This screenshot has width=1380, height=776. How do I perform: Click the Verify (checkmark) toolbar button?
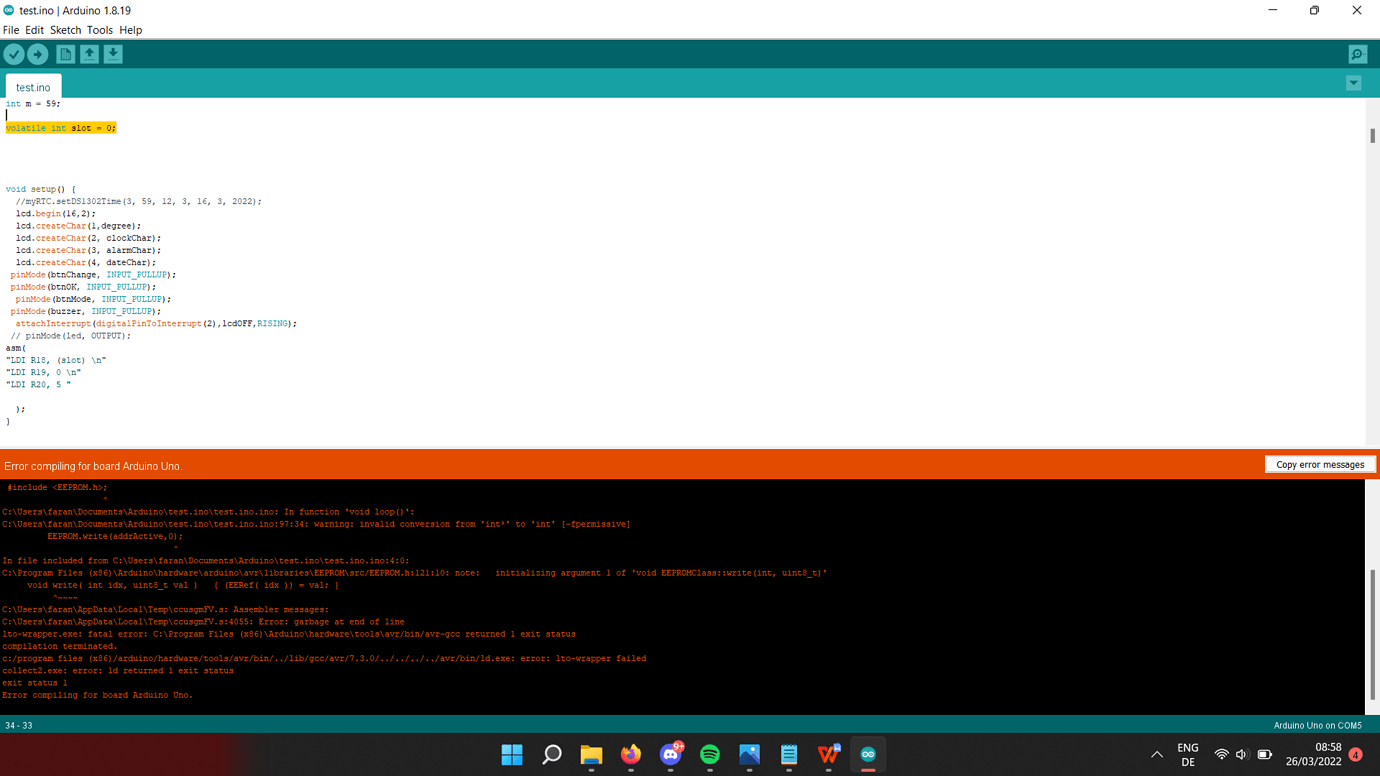pyautogui.click(x=14, y=54)
